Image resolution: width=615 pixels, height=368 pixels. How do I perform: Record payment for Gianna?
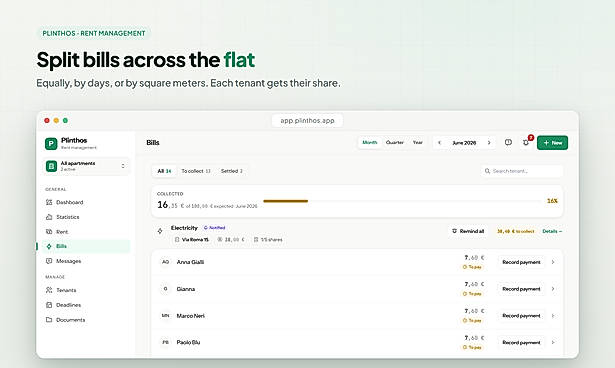(x=521, y=289)
